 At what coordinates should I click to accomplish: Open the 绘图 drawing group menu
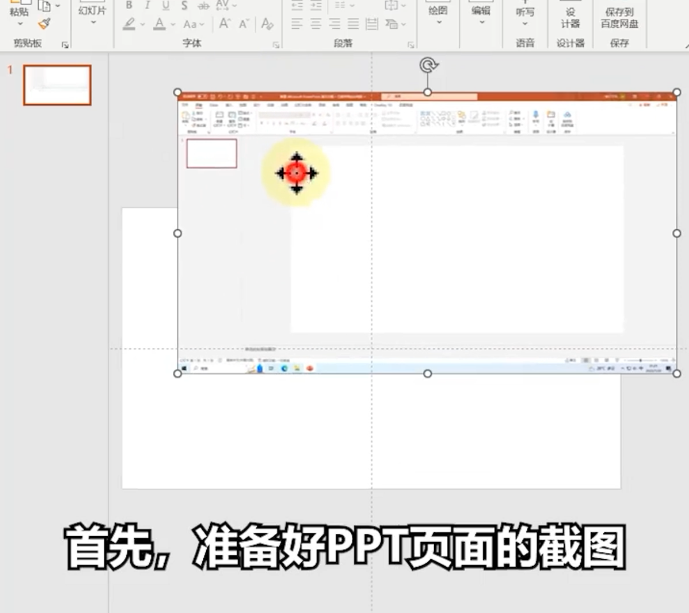pyautogui.click(x=438, y=13)
